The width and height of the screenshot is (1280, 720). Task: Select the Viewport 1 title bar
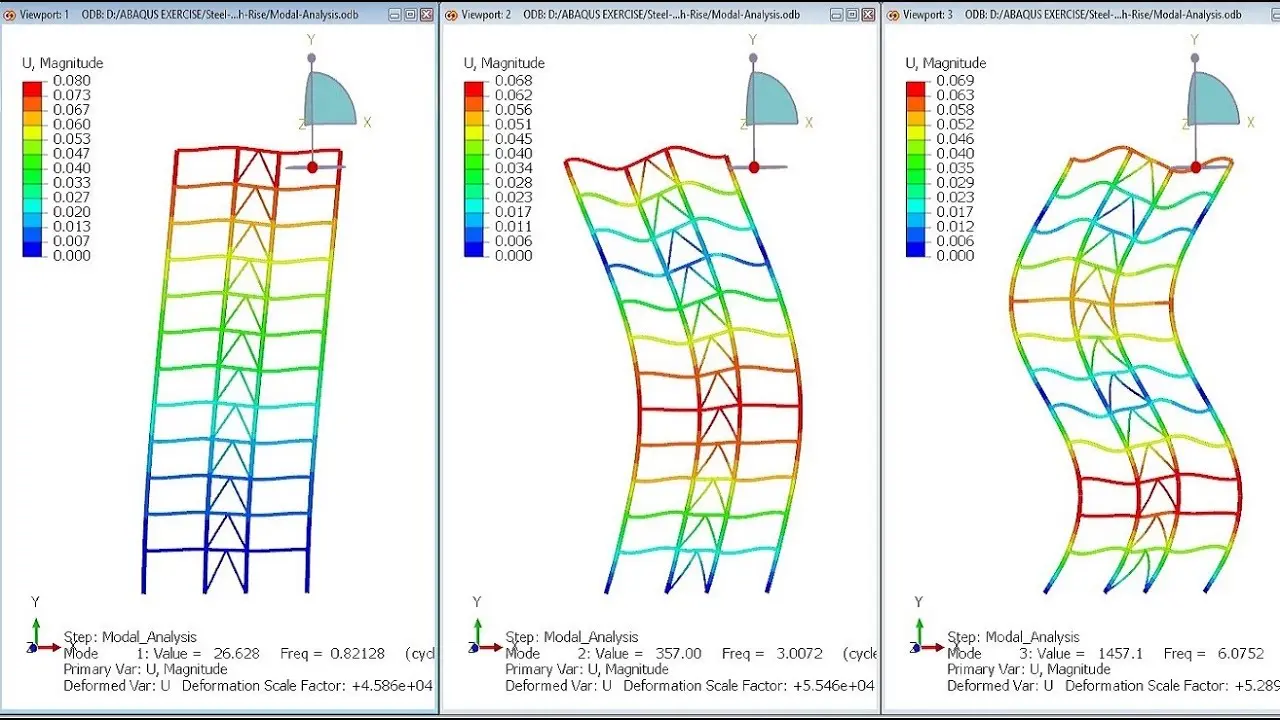[219, 15]
